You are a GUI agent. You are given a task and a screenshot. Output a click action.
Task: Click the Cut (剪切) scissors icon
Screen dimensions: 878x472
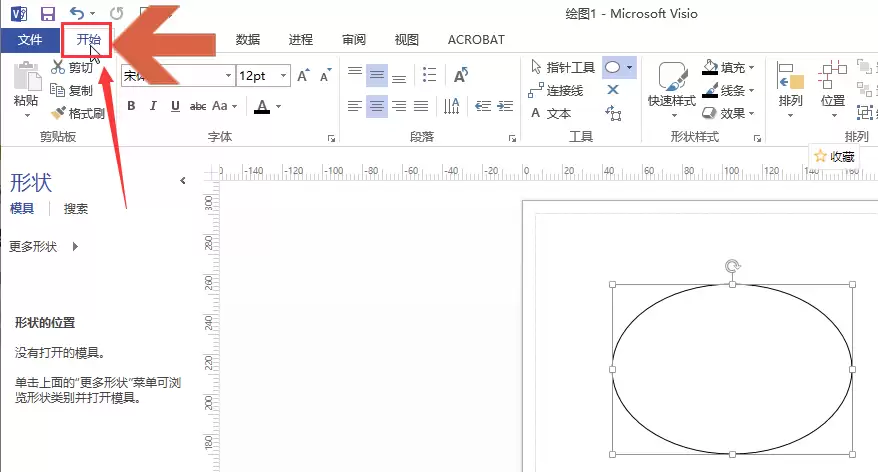pyautogui.click(x=58, y=67)
